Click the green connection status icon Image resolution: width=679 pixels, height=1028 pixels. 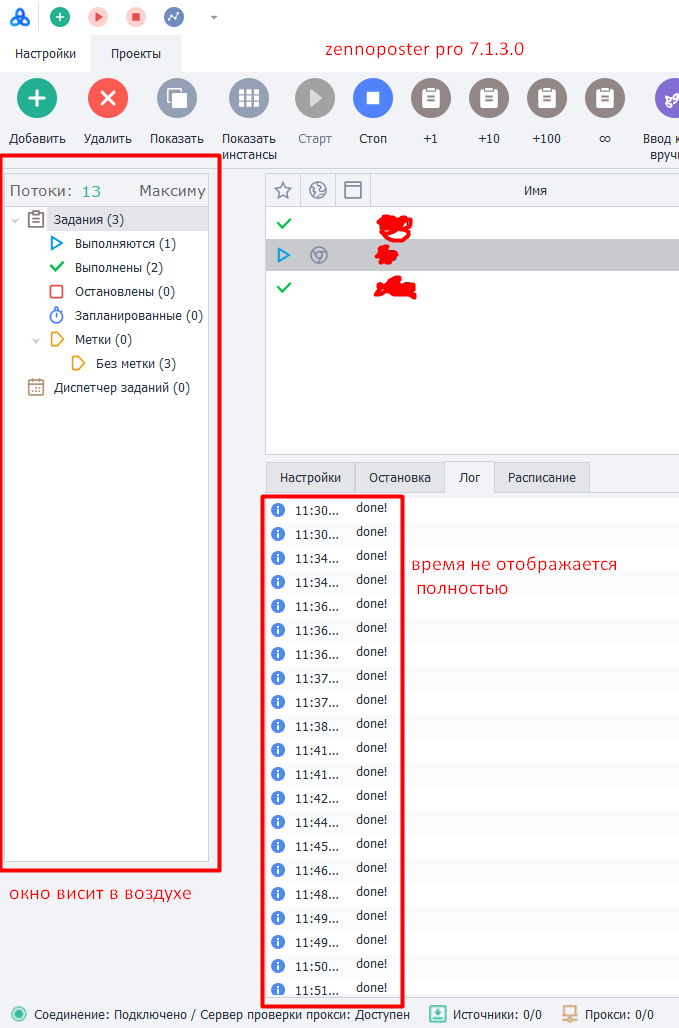(x=19, y=1014)
